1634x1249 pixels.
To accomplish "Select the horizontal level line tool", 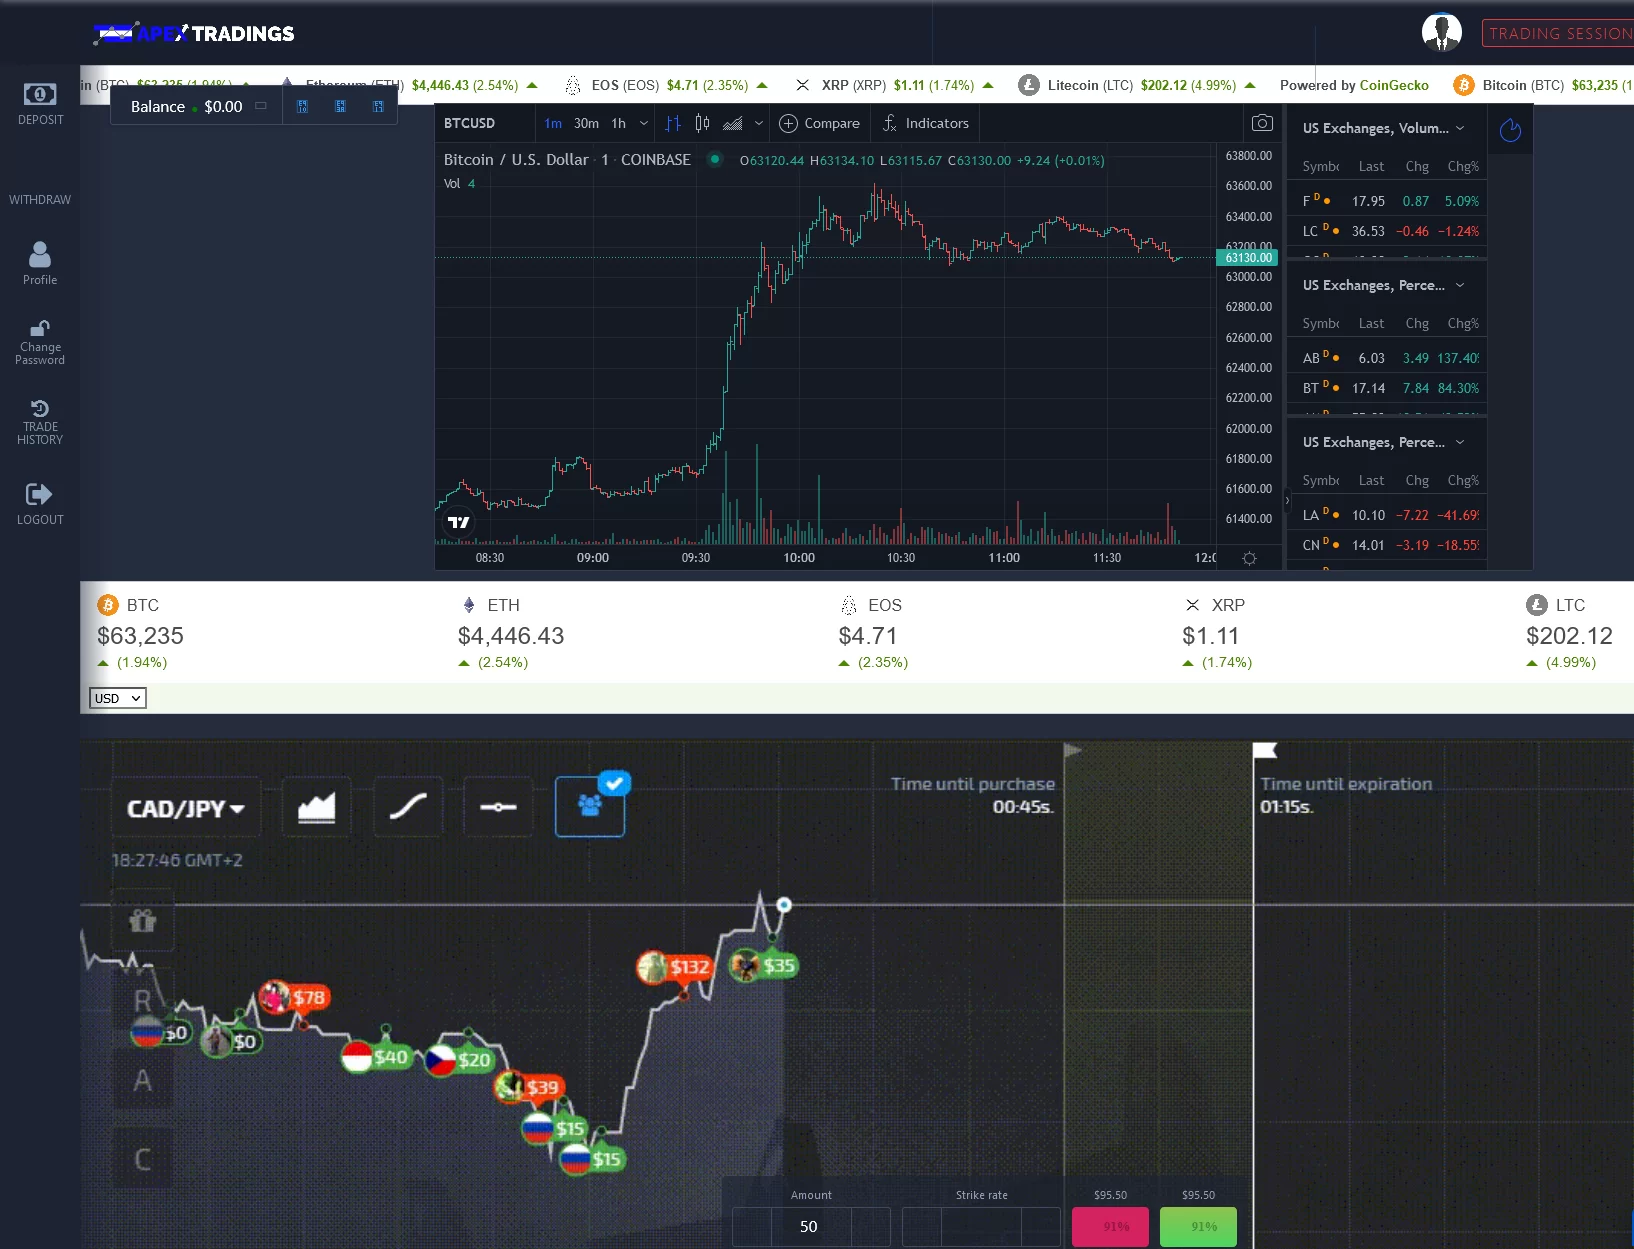I will [498, 807].
